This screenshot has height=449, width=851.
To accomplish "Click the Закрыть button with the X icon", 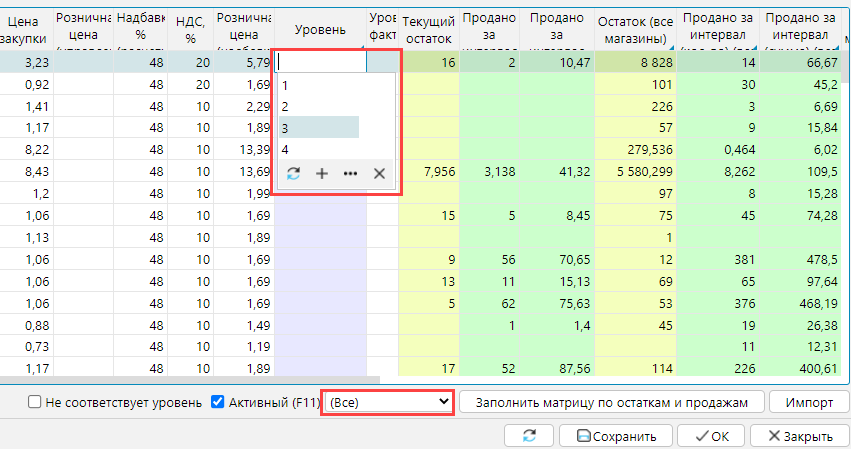I will coord(793,436).
